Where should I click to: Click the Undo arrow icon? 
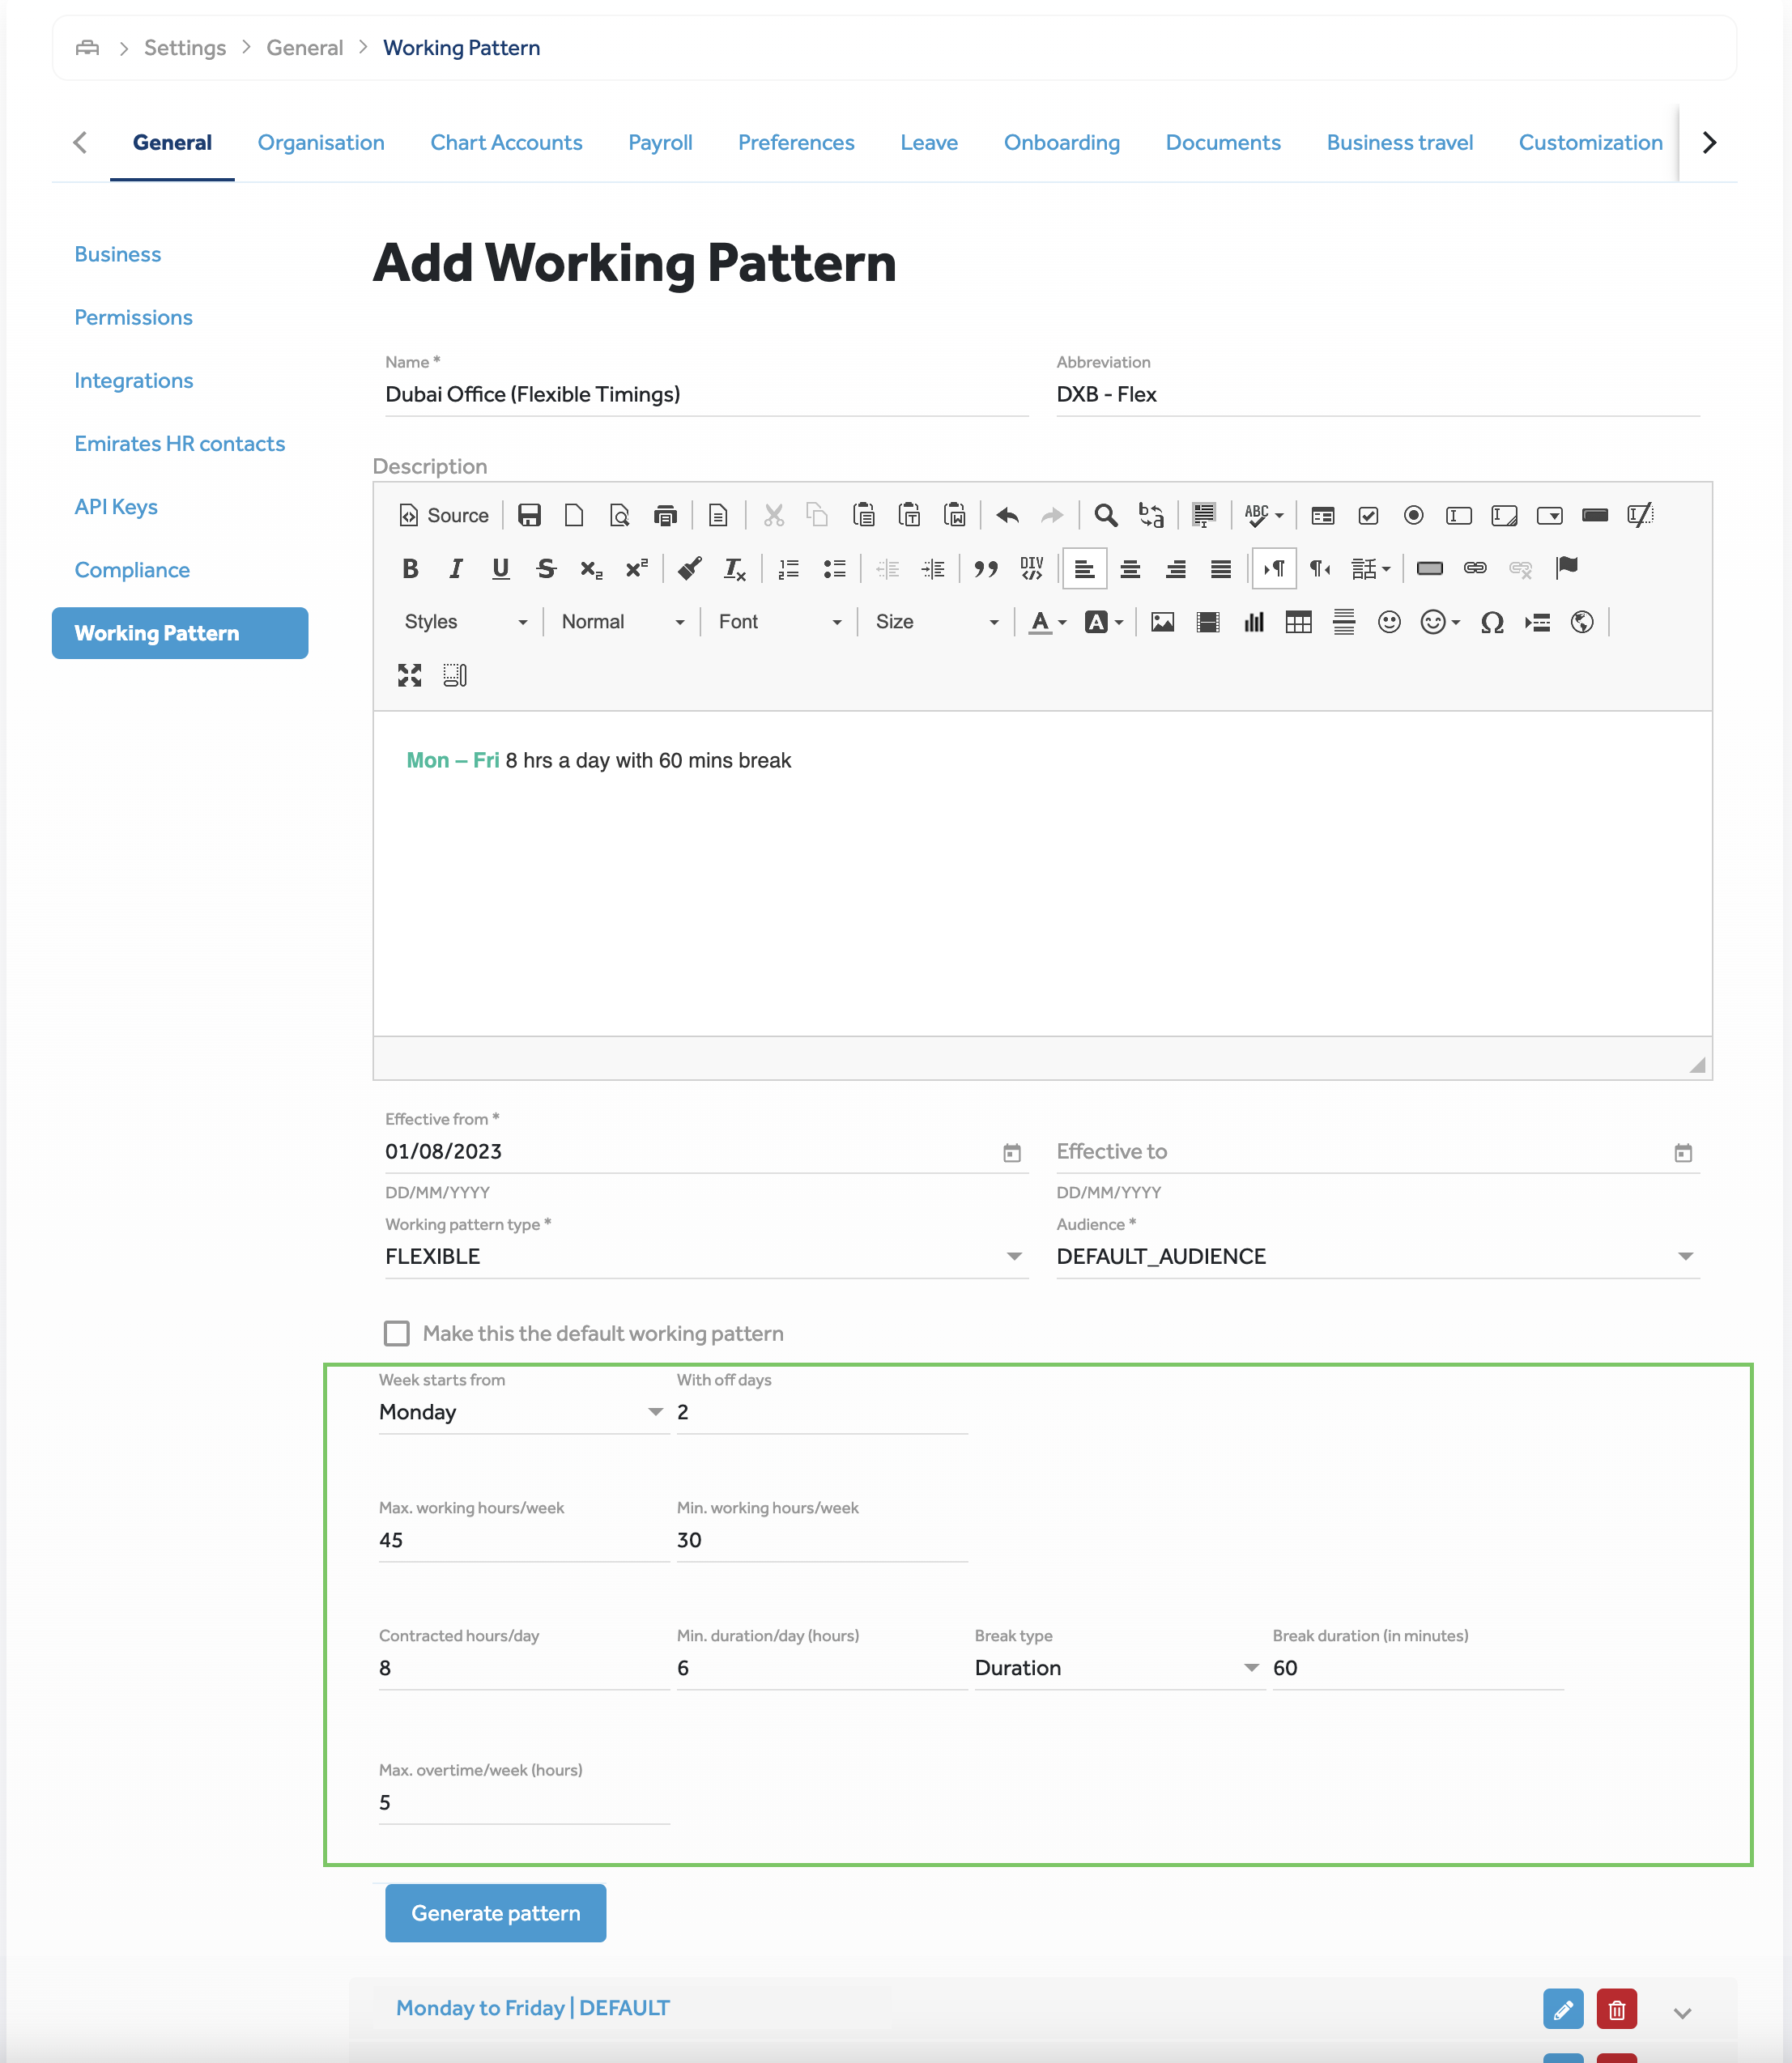pyautogui.click(x=1007, y=515)
